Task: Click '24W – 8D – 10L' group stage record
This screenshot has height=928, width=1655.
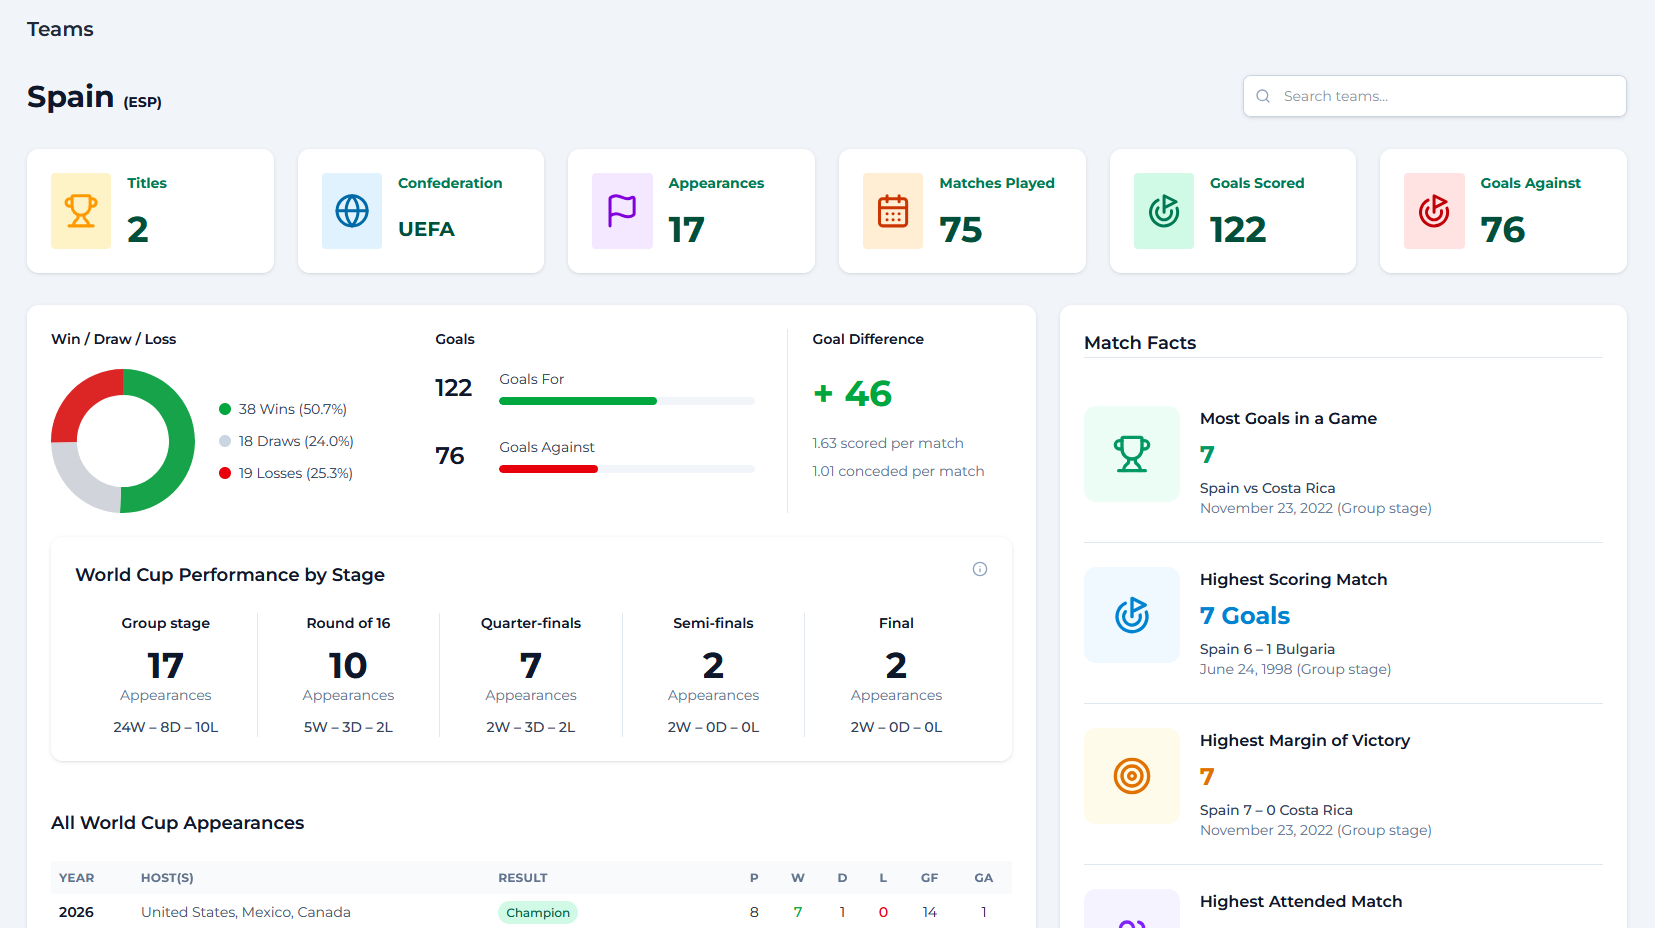Action: tap(166, 727)
